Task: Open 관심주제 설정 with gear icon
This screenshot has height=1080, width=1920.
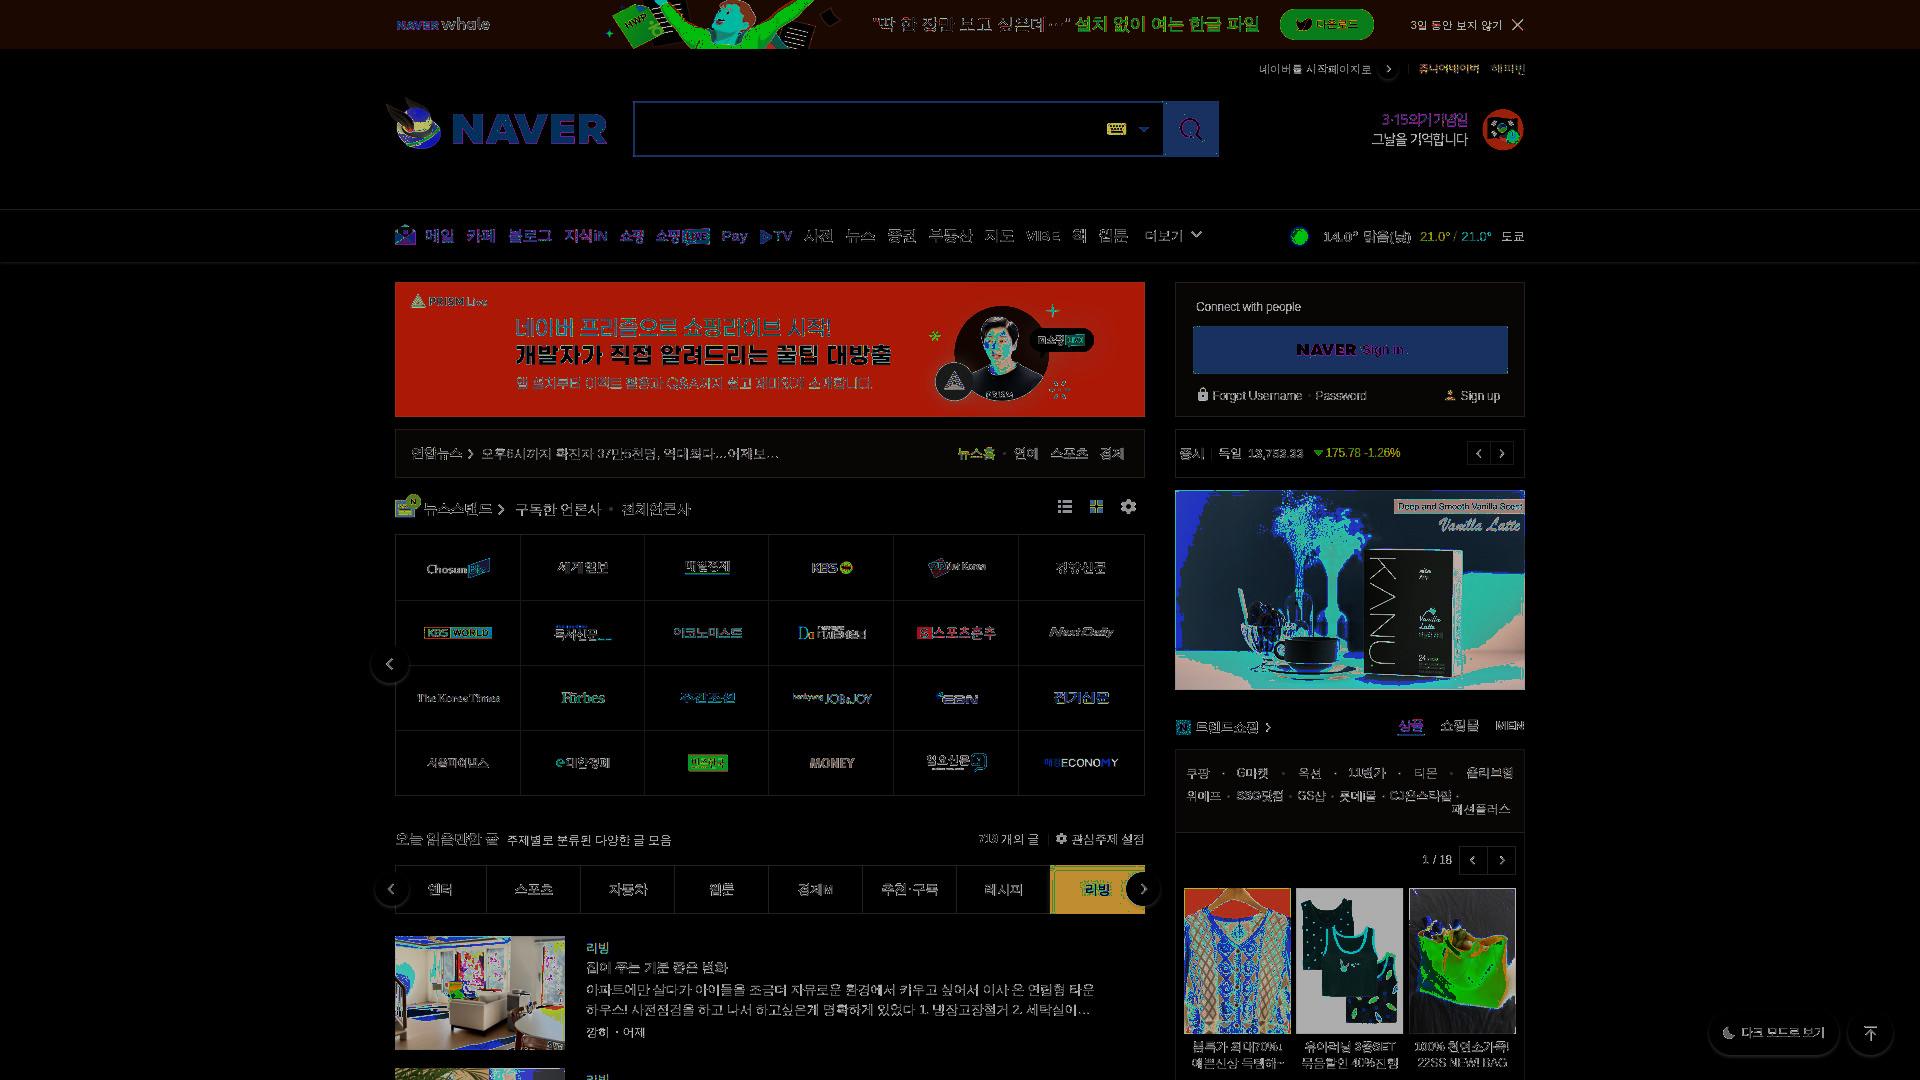Action: click(1100, 839)
